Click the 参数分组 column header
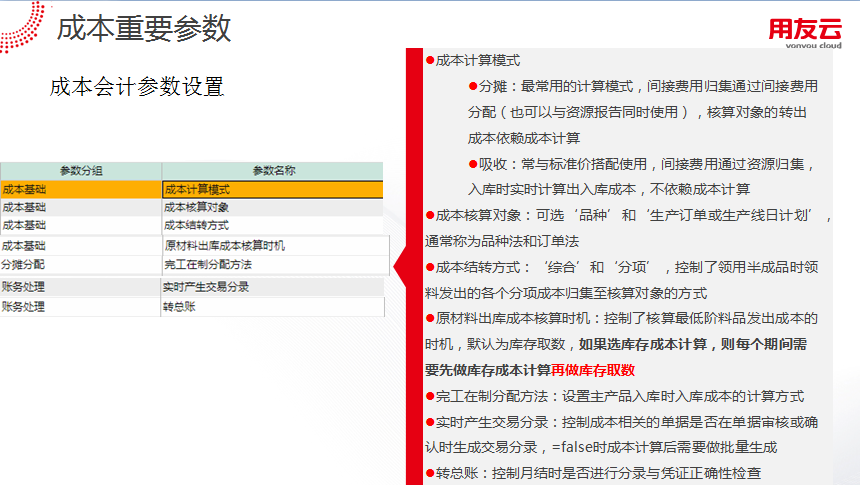The height and width of the screenshot is (485, 860). (80, 170)
